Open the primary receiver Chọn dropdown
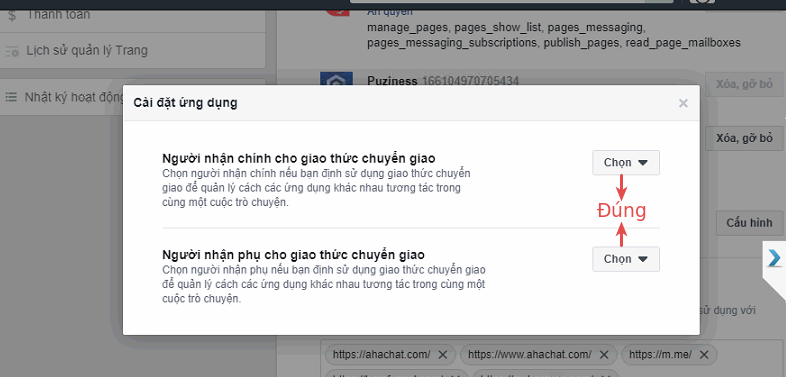Viewport: 786px width, 377px height. pos(626,162)
